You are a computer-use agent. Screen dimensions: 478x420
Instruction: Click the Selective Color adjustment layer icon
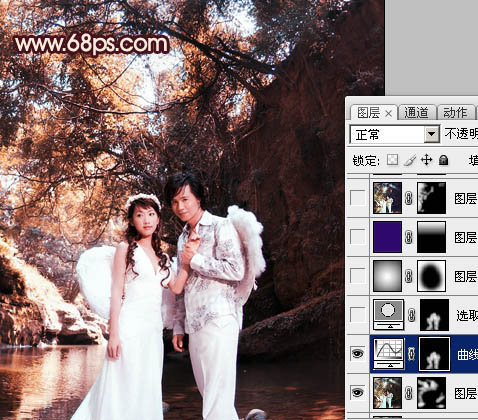click(x=389, y=314)
